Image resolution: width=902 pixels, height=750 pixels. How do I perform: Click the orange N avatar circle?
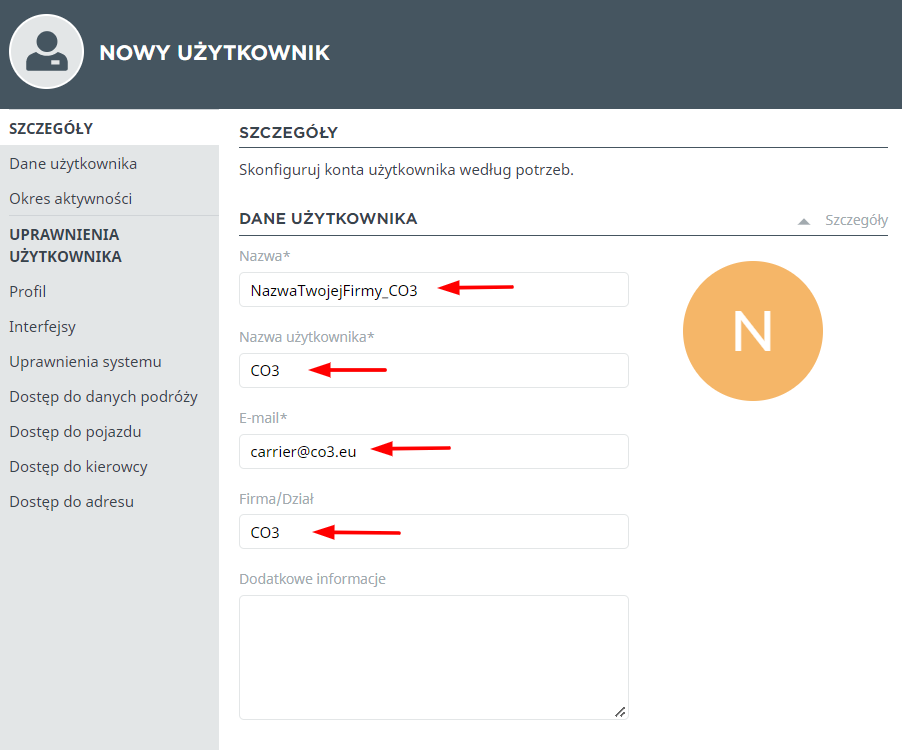pos(752,331)
